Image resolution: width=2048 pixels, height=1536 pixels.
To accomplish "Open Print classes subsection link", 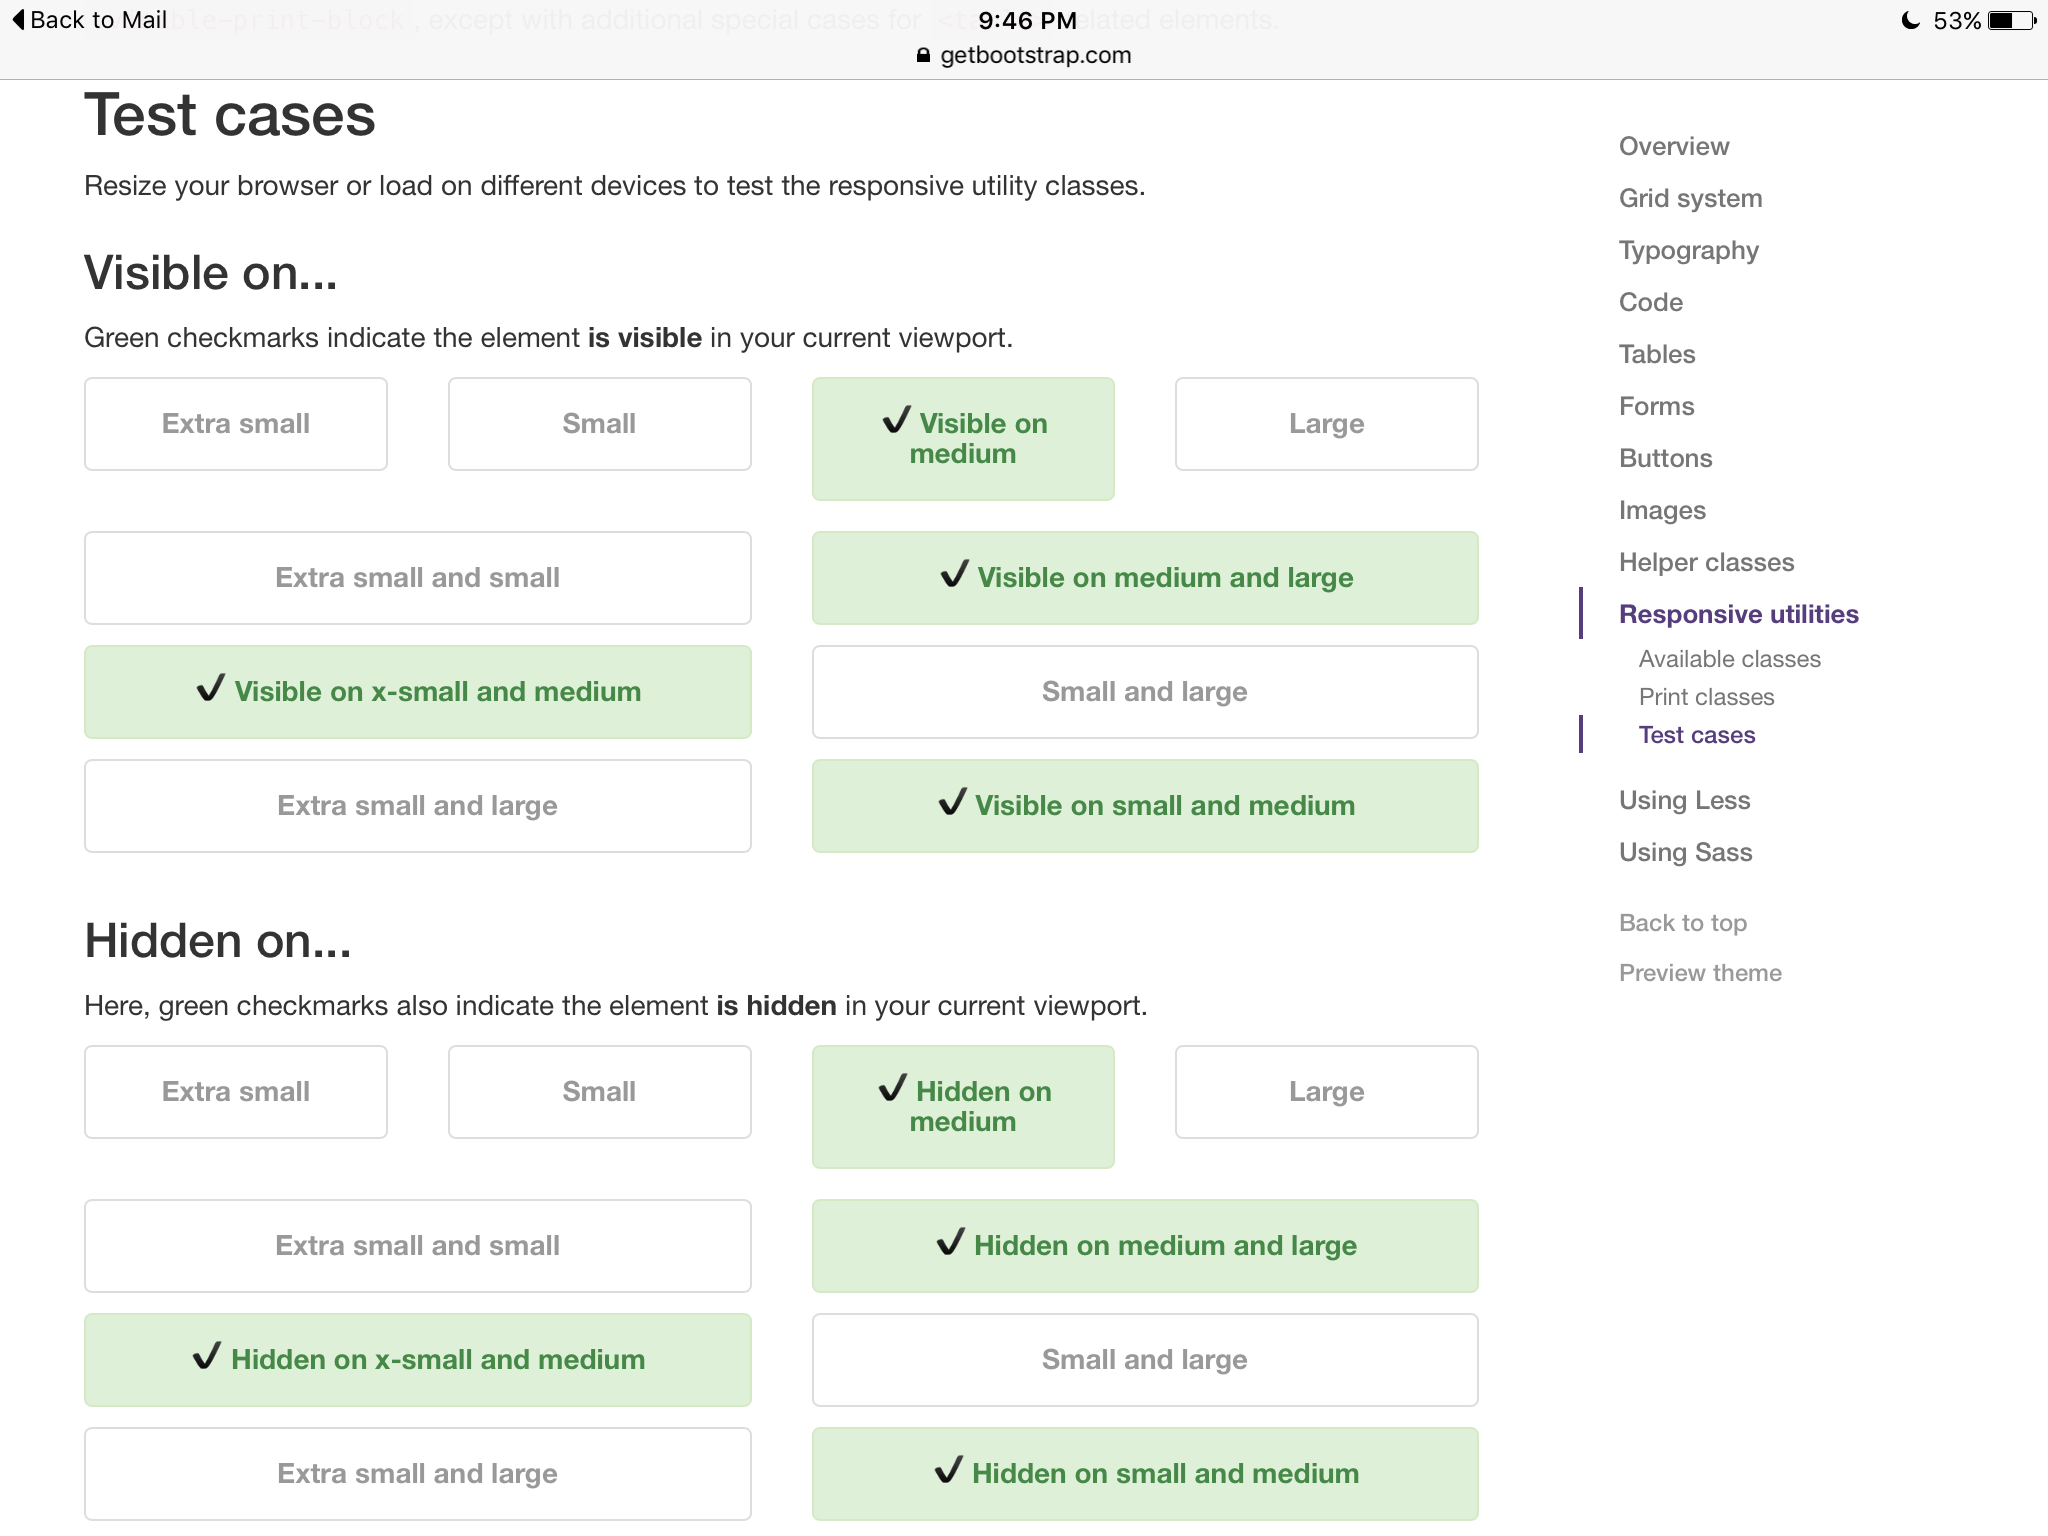I will (1706, 697).
